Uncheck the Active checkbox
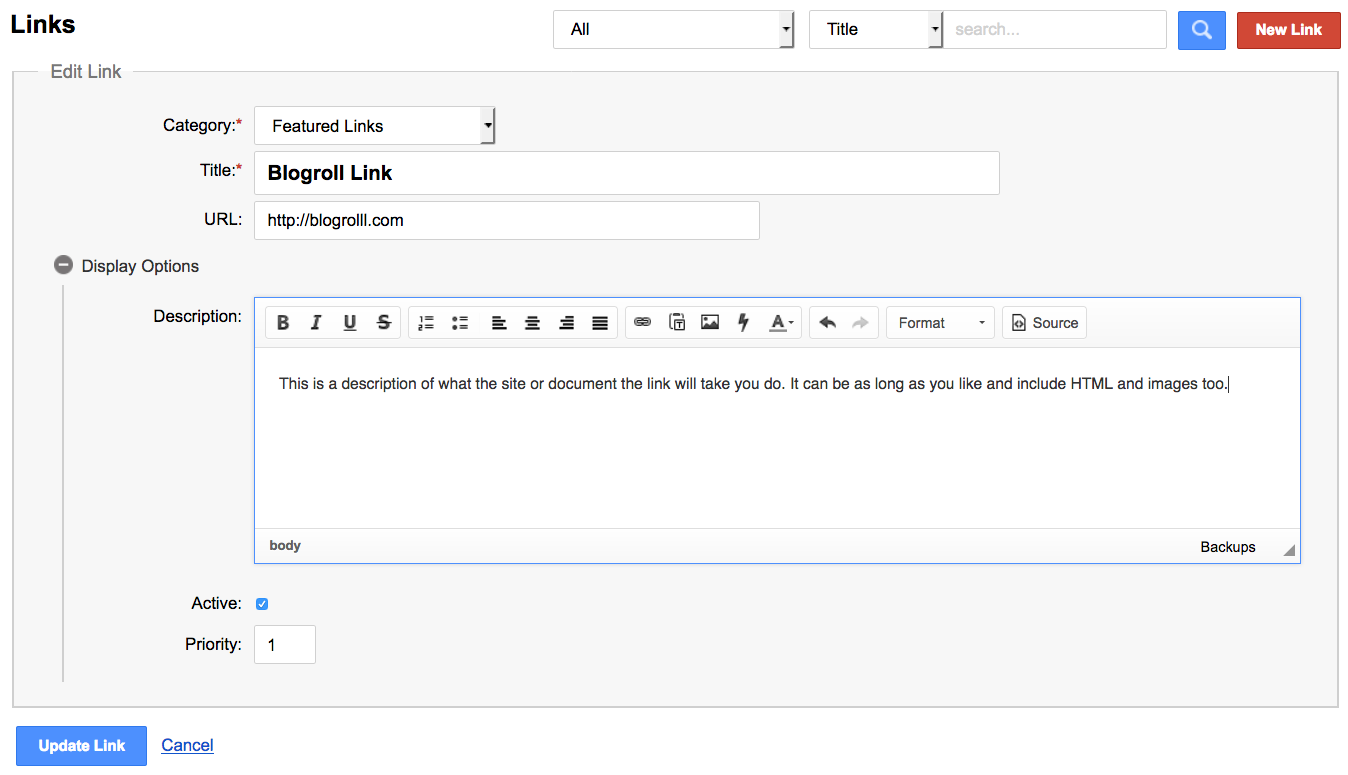 point(262,604)
